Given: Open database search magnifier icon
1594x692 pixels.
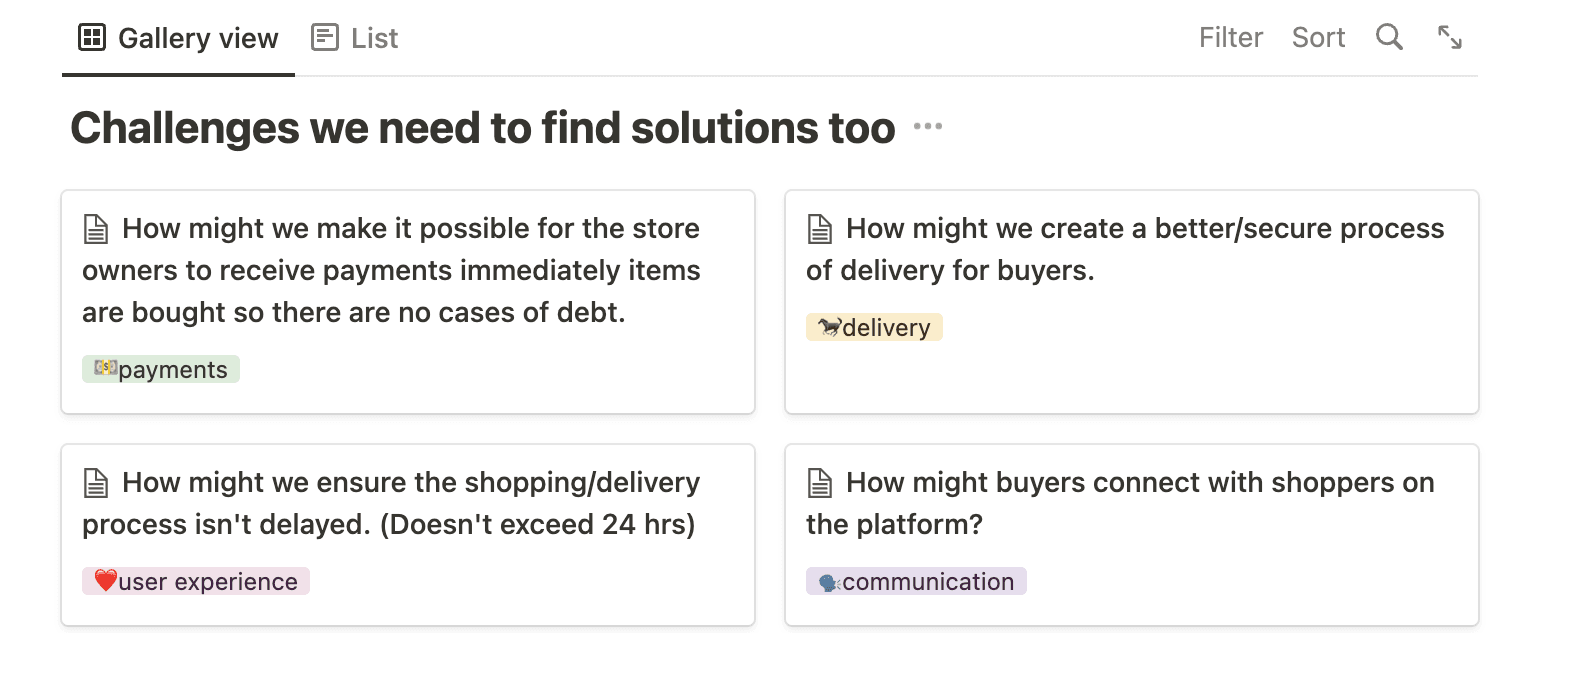Looking at the screenshot, I should point(1389,38).
